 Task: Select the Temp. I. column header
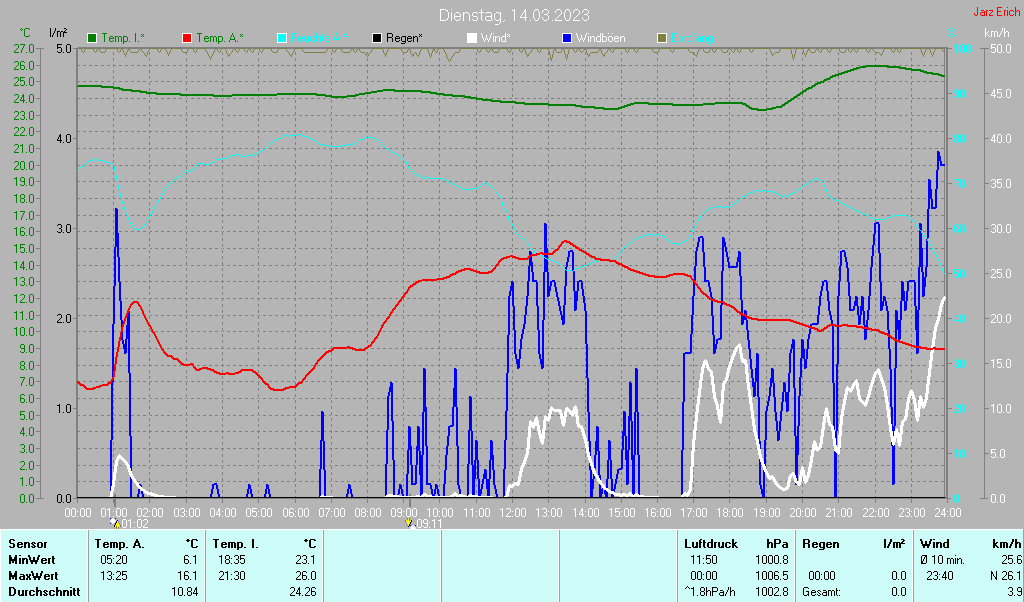tap(236, 544)
